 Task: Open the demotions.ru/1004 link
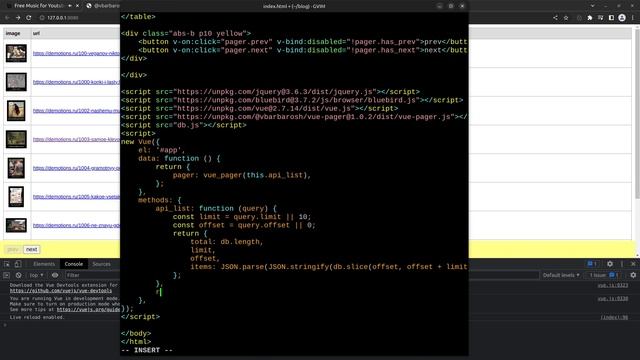pos(76,168)
